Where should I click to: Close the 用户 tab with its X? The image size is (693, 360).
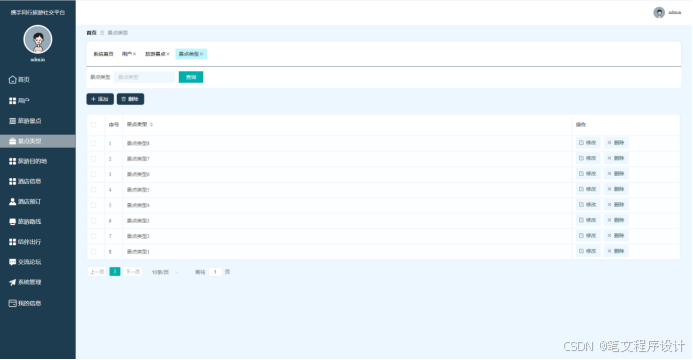[134, 54]
